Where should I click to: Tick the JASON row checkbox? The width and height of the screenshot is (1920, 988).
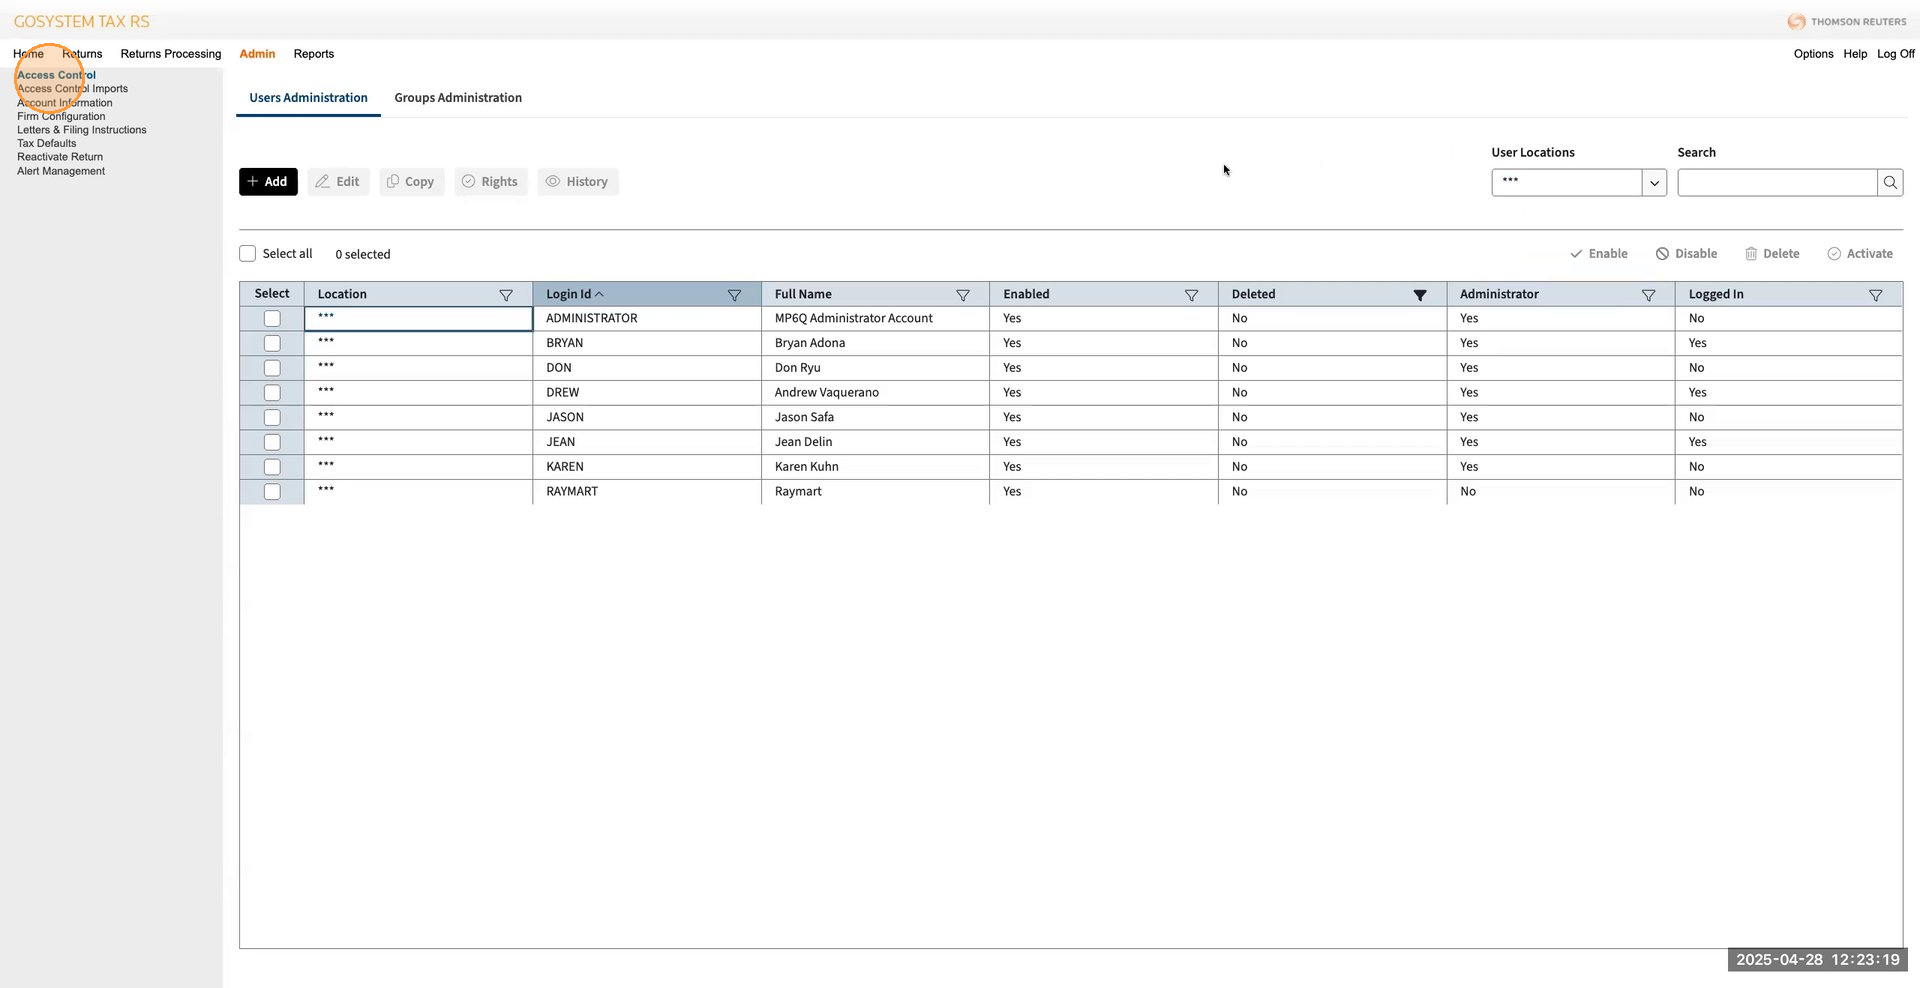pyautogui.click(x=272, y=417)
